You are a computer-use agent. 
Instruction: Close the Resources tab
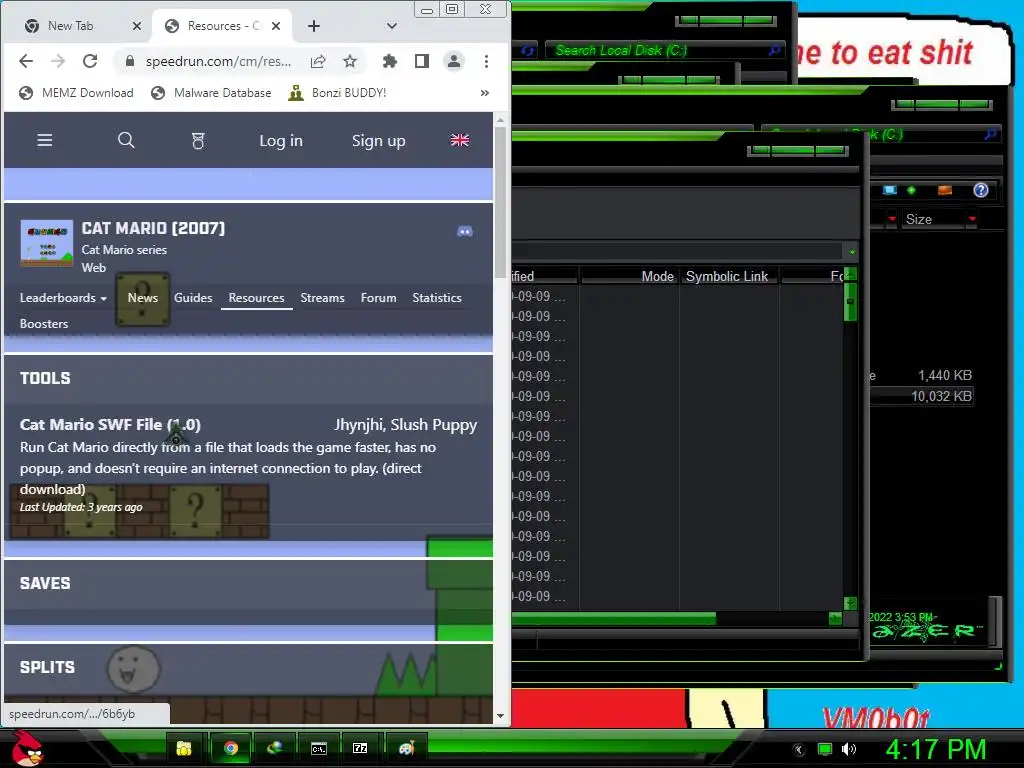click(276, 26)
